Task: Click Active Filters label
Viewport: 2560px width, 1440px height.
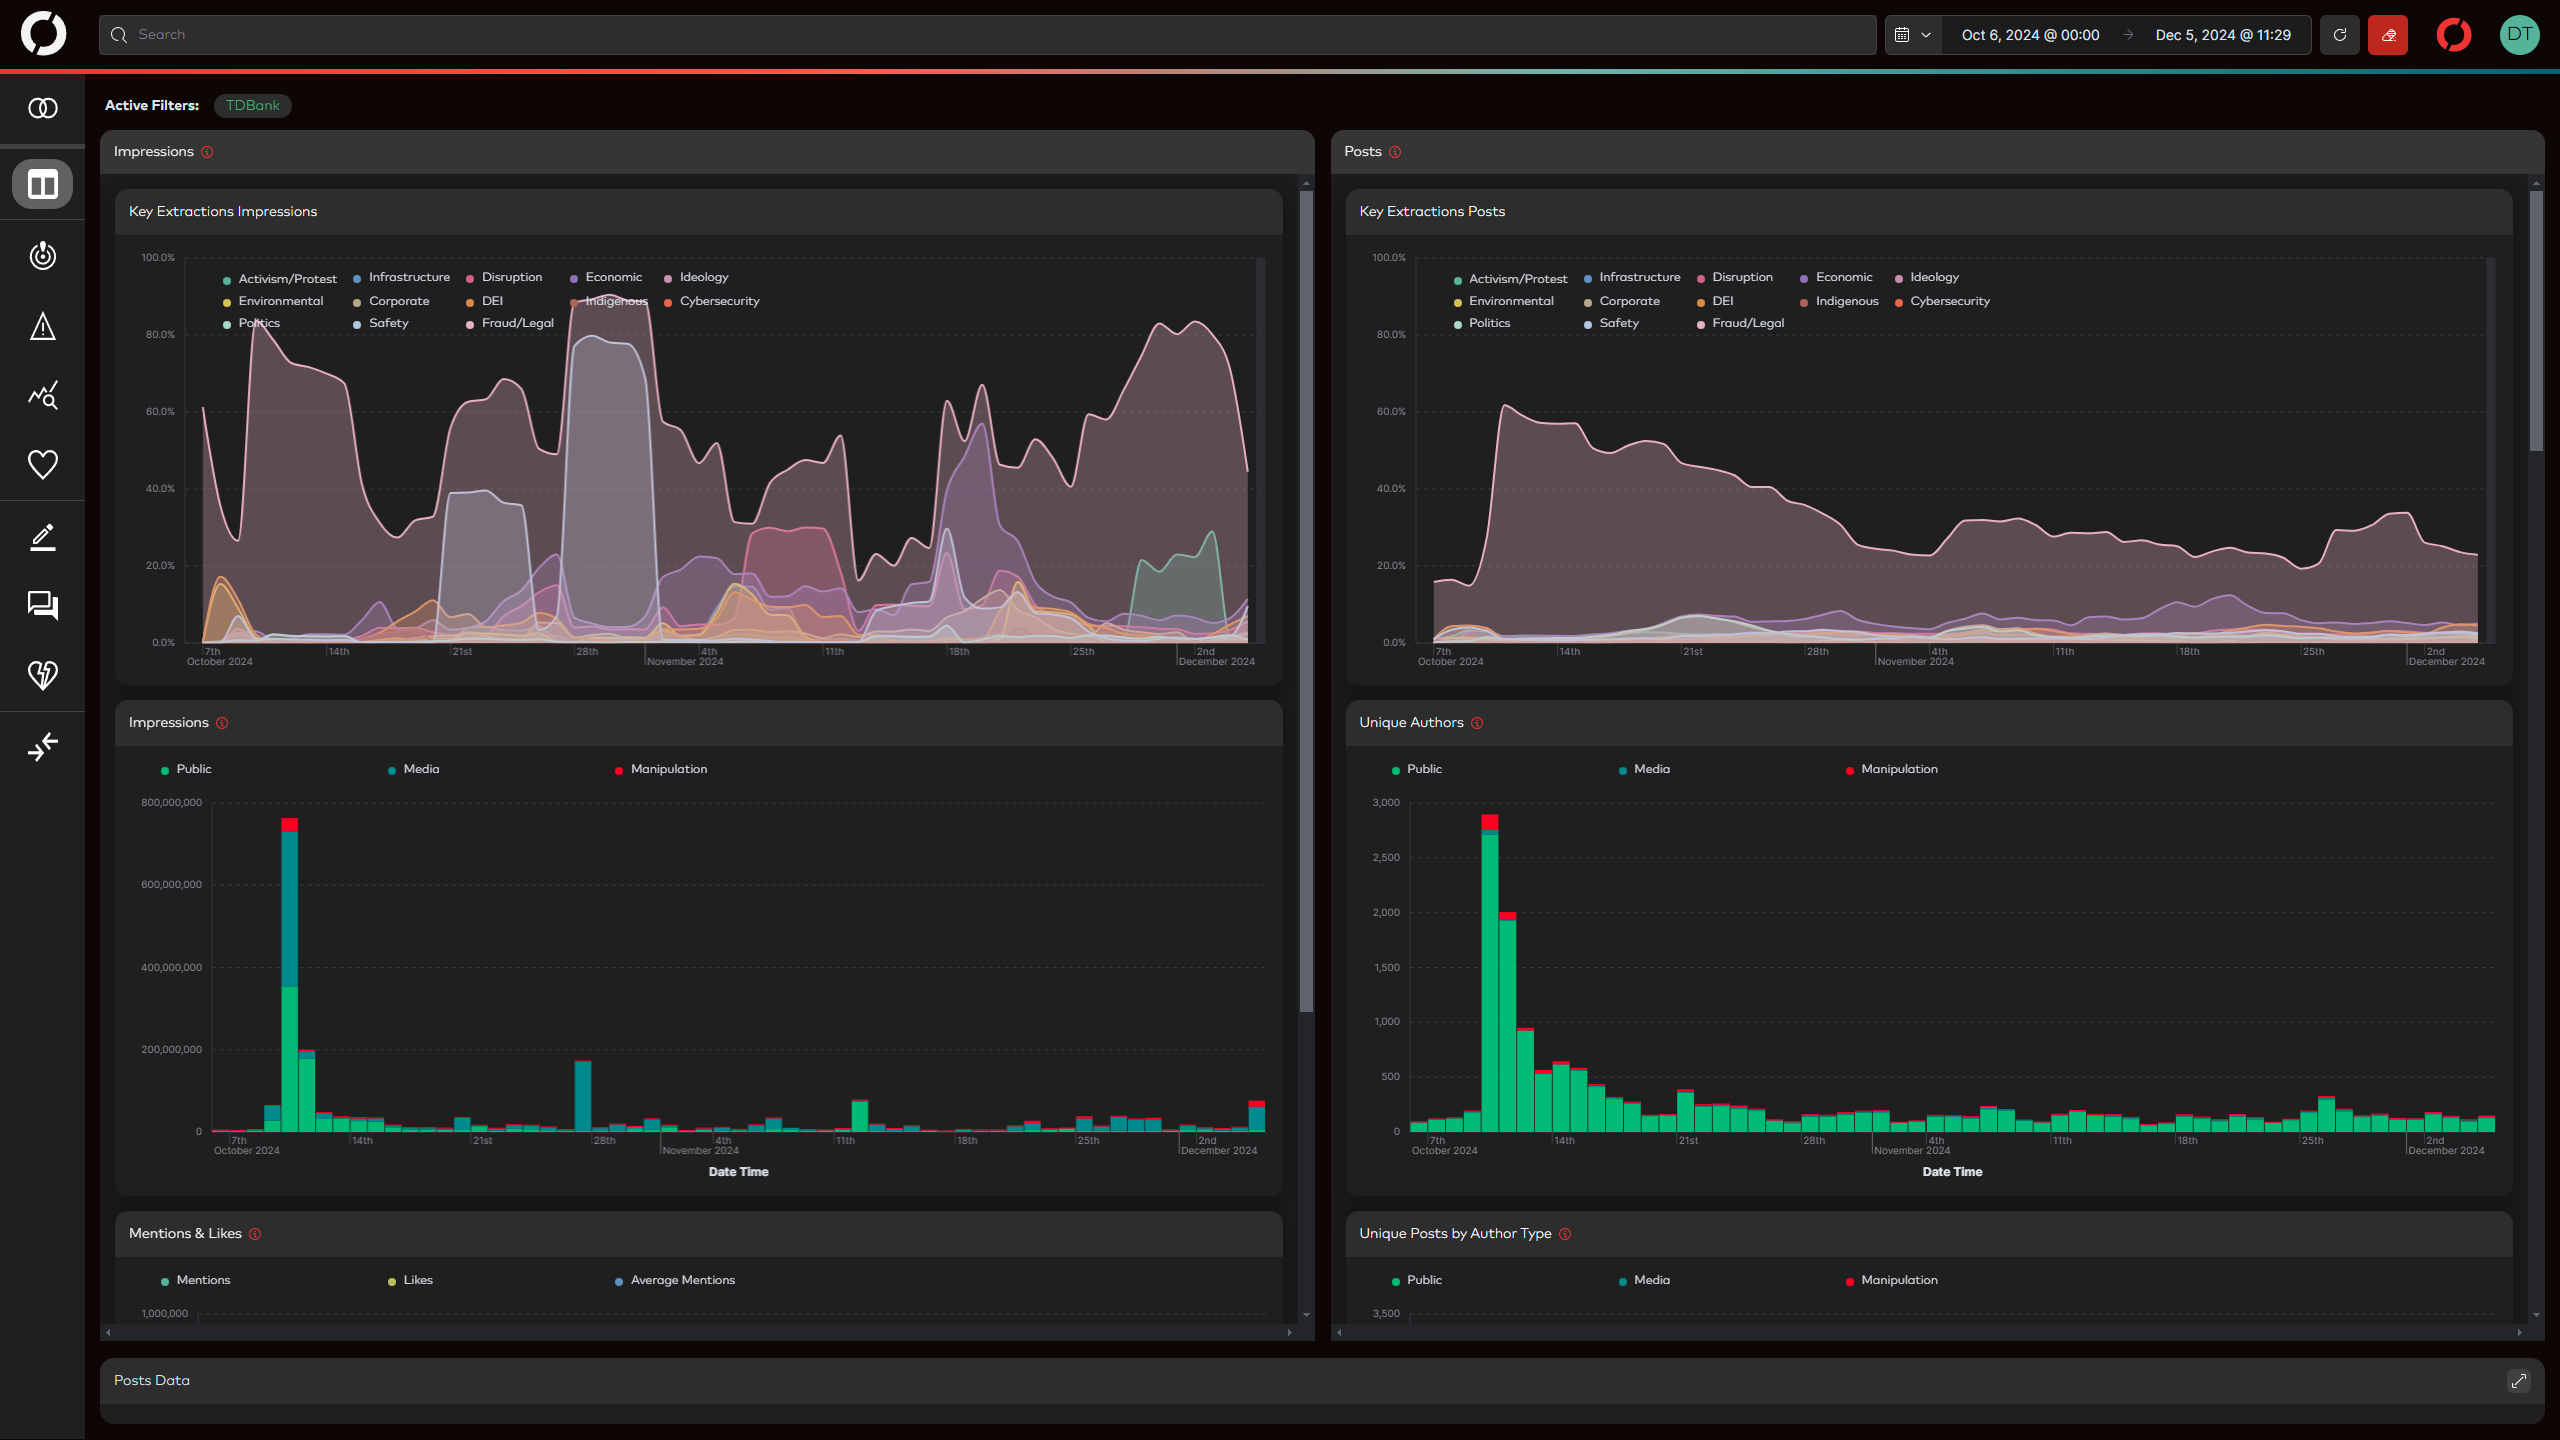Action: coord(152,106)
